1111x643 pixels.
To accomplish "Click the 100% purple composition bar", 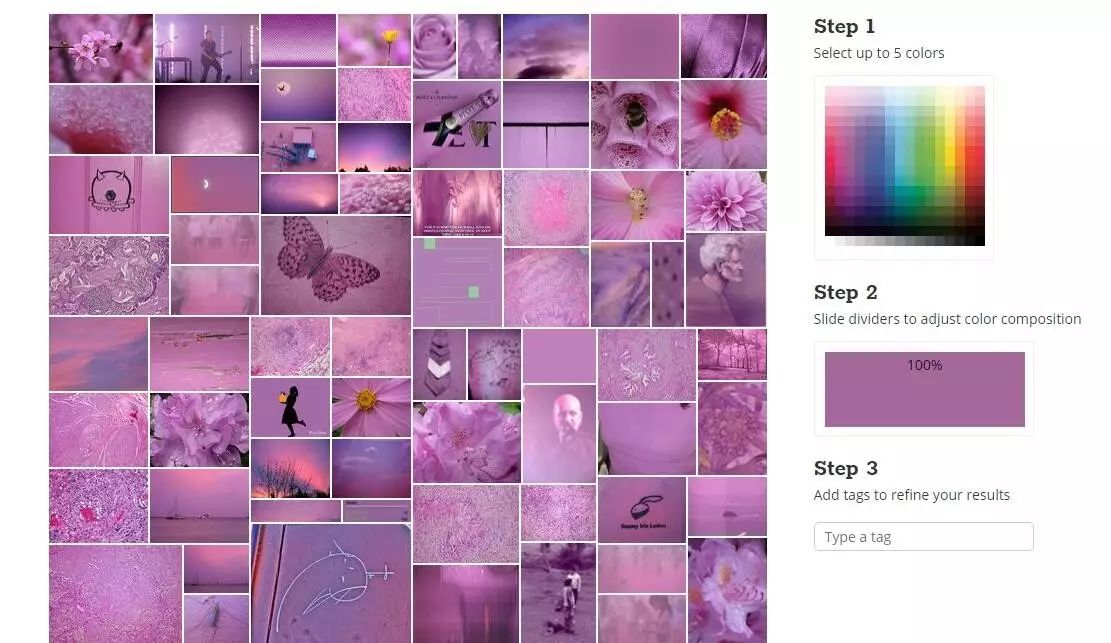I will (x=925, y=389).
